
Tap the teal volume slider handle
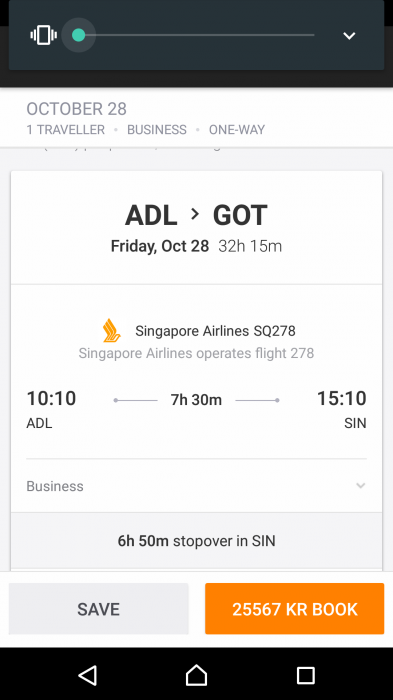[79, 35]
